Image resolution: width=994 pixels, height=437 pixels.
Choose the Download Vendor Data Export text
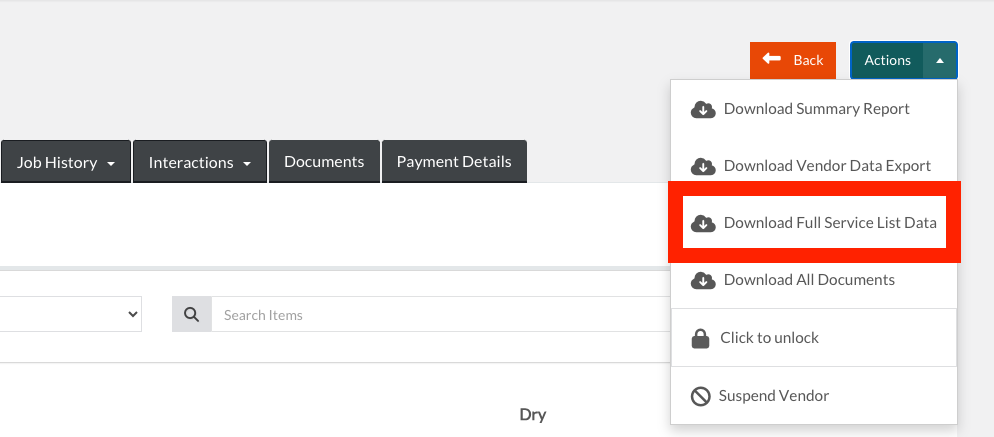tap(827, 166)
